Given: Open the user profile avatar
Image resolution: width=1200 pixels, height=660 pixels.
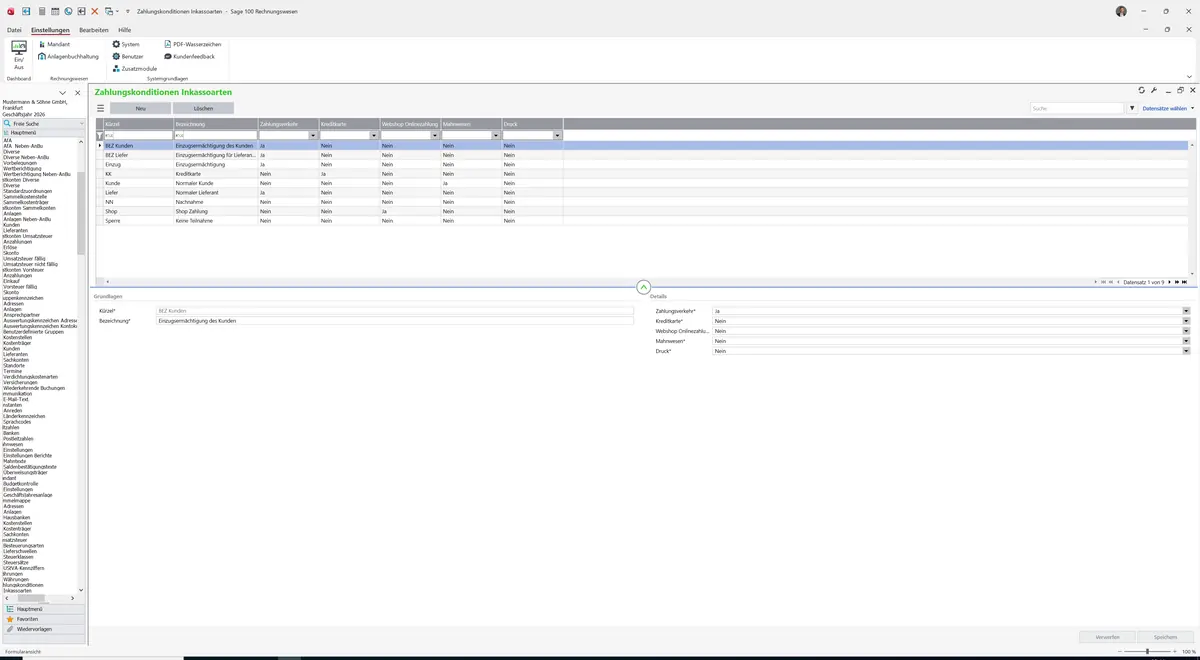Looking at the screenshot, I should click(x=1121, y=11).
